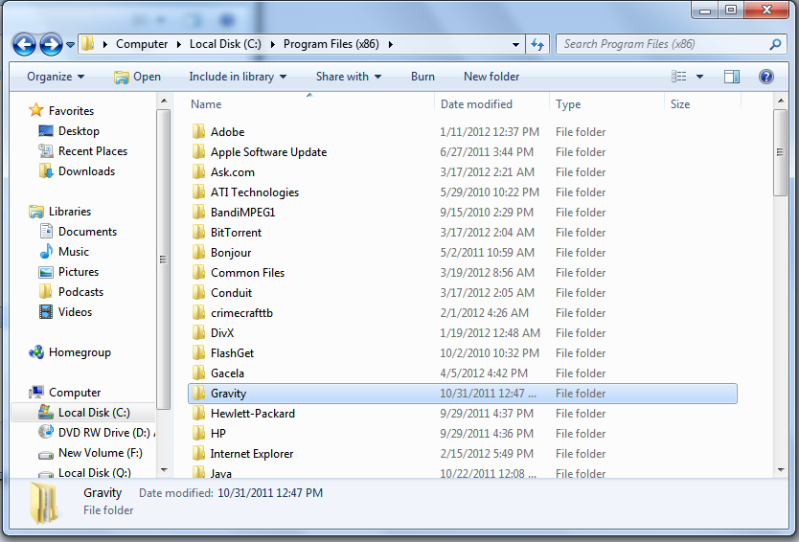Sort by Date modified column header
The height and width of the screenshot is (542, 799).
(x=492, y=104)
